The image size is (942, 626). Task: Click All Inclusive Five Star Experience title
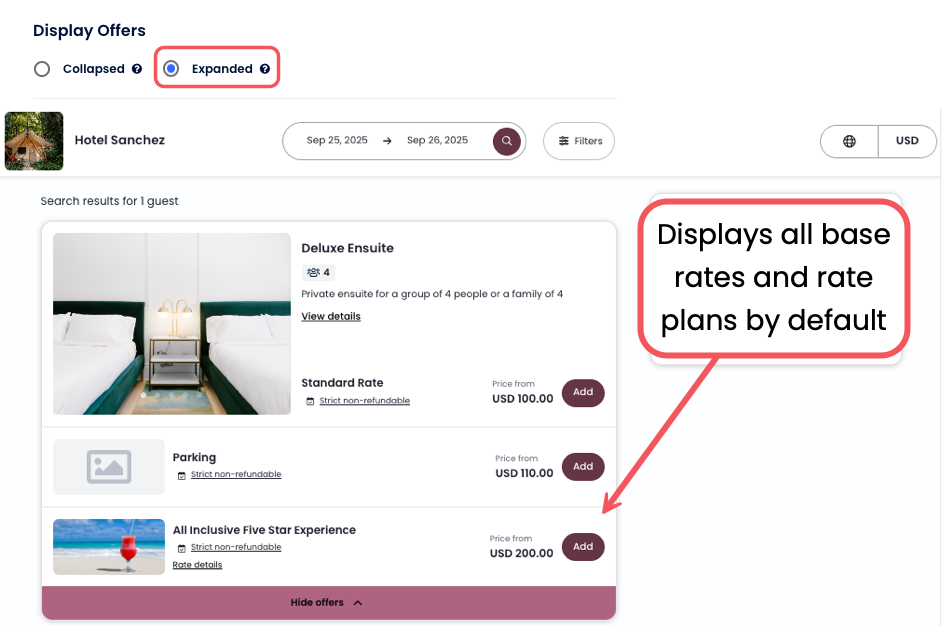[264, 530]
